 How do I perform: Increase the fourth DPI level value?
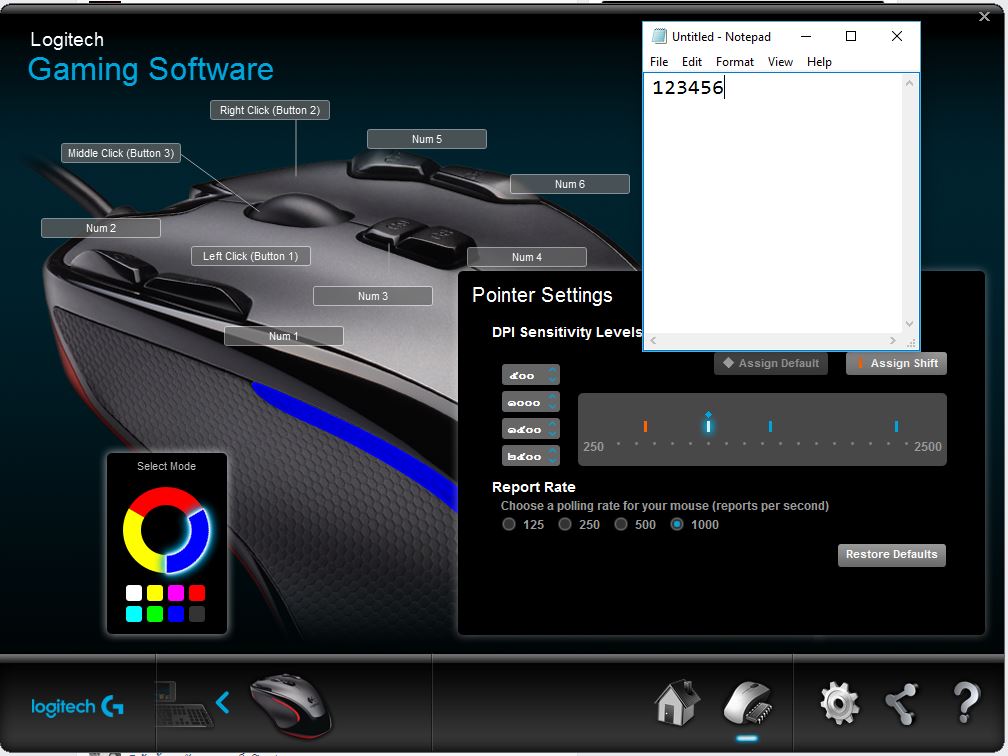coord(553,451)
